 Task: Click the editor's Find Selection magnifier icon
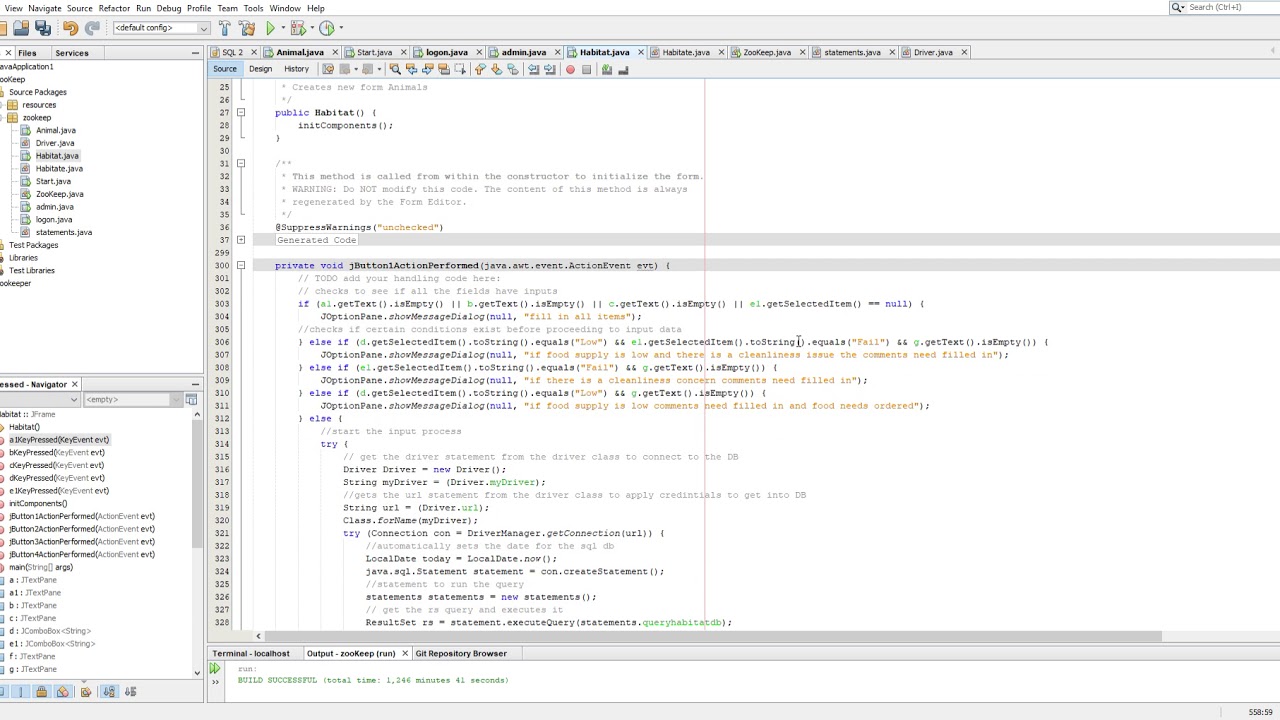pos(394,69)
